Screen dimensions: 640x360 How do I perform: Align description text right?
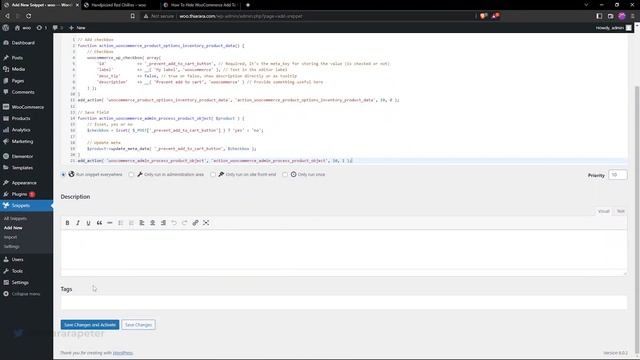pyautogui.click(x=163, y=223)
